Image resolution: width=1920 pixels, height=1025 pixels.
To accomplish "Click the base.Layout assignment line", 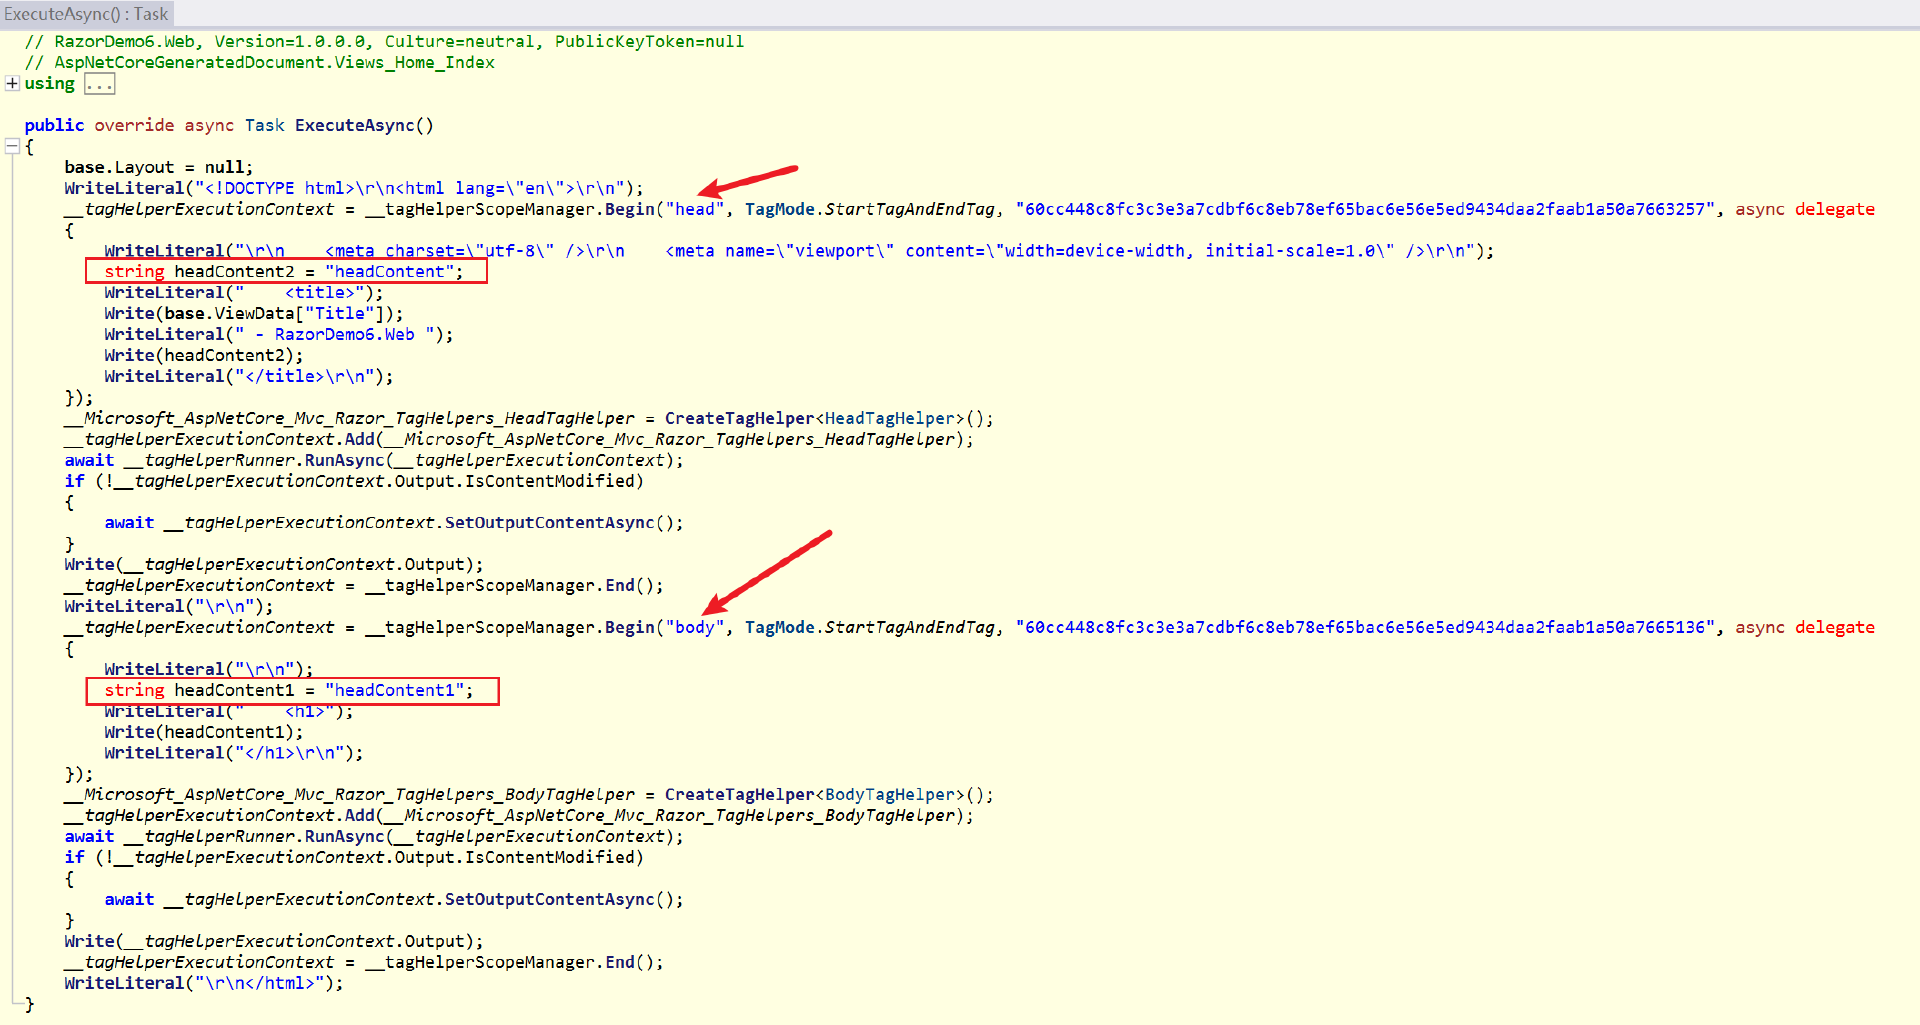I will coord(158,167).
